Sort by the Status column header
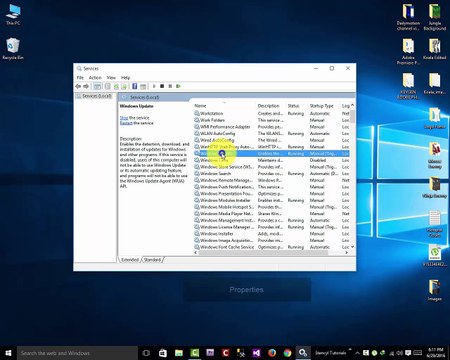This screenshot has width=450, height=360. (x=293, y=106)
